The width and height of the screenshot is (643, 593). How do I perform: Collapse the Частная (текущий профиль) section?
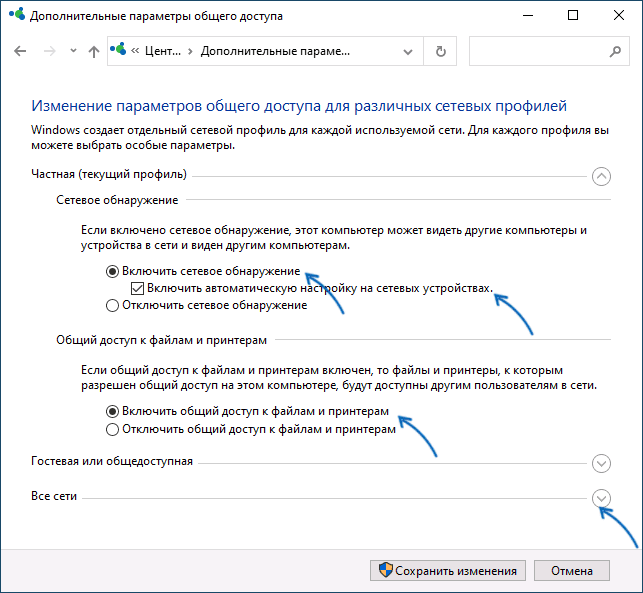click(x=601, y=177)
